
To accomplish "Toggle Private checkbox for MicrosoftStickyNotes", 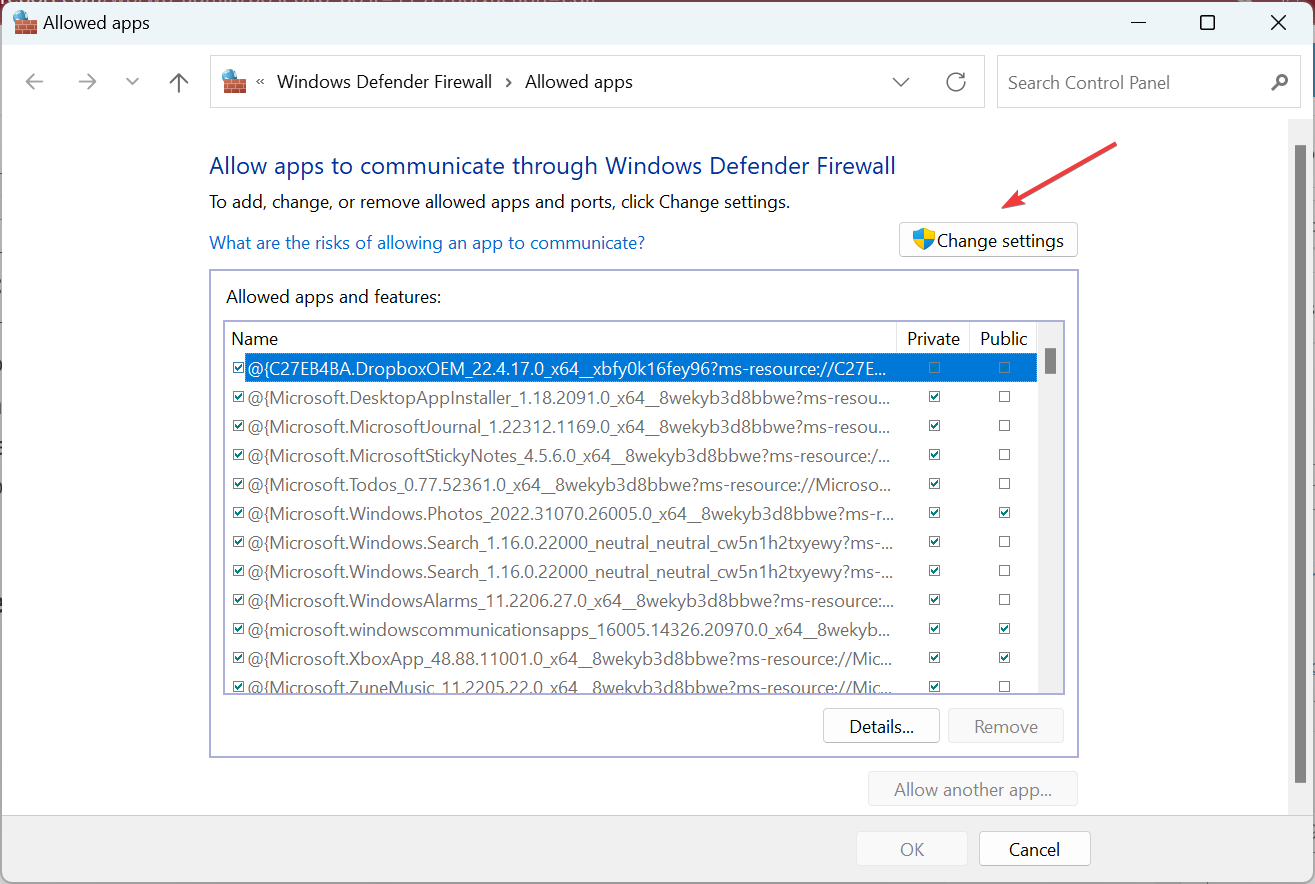I will [x=934, y=455].
